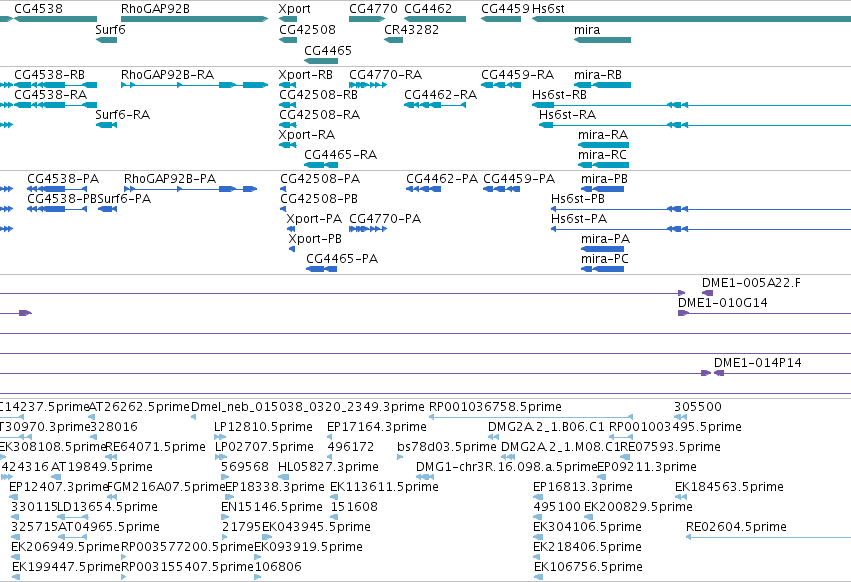Click the CR43282 gene label
Image resolution: width=851 pixels, height=582 pixels.
point(411,29)
